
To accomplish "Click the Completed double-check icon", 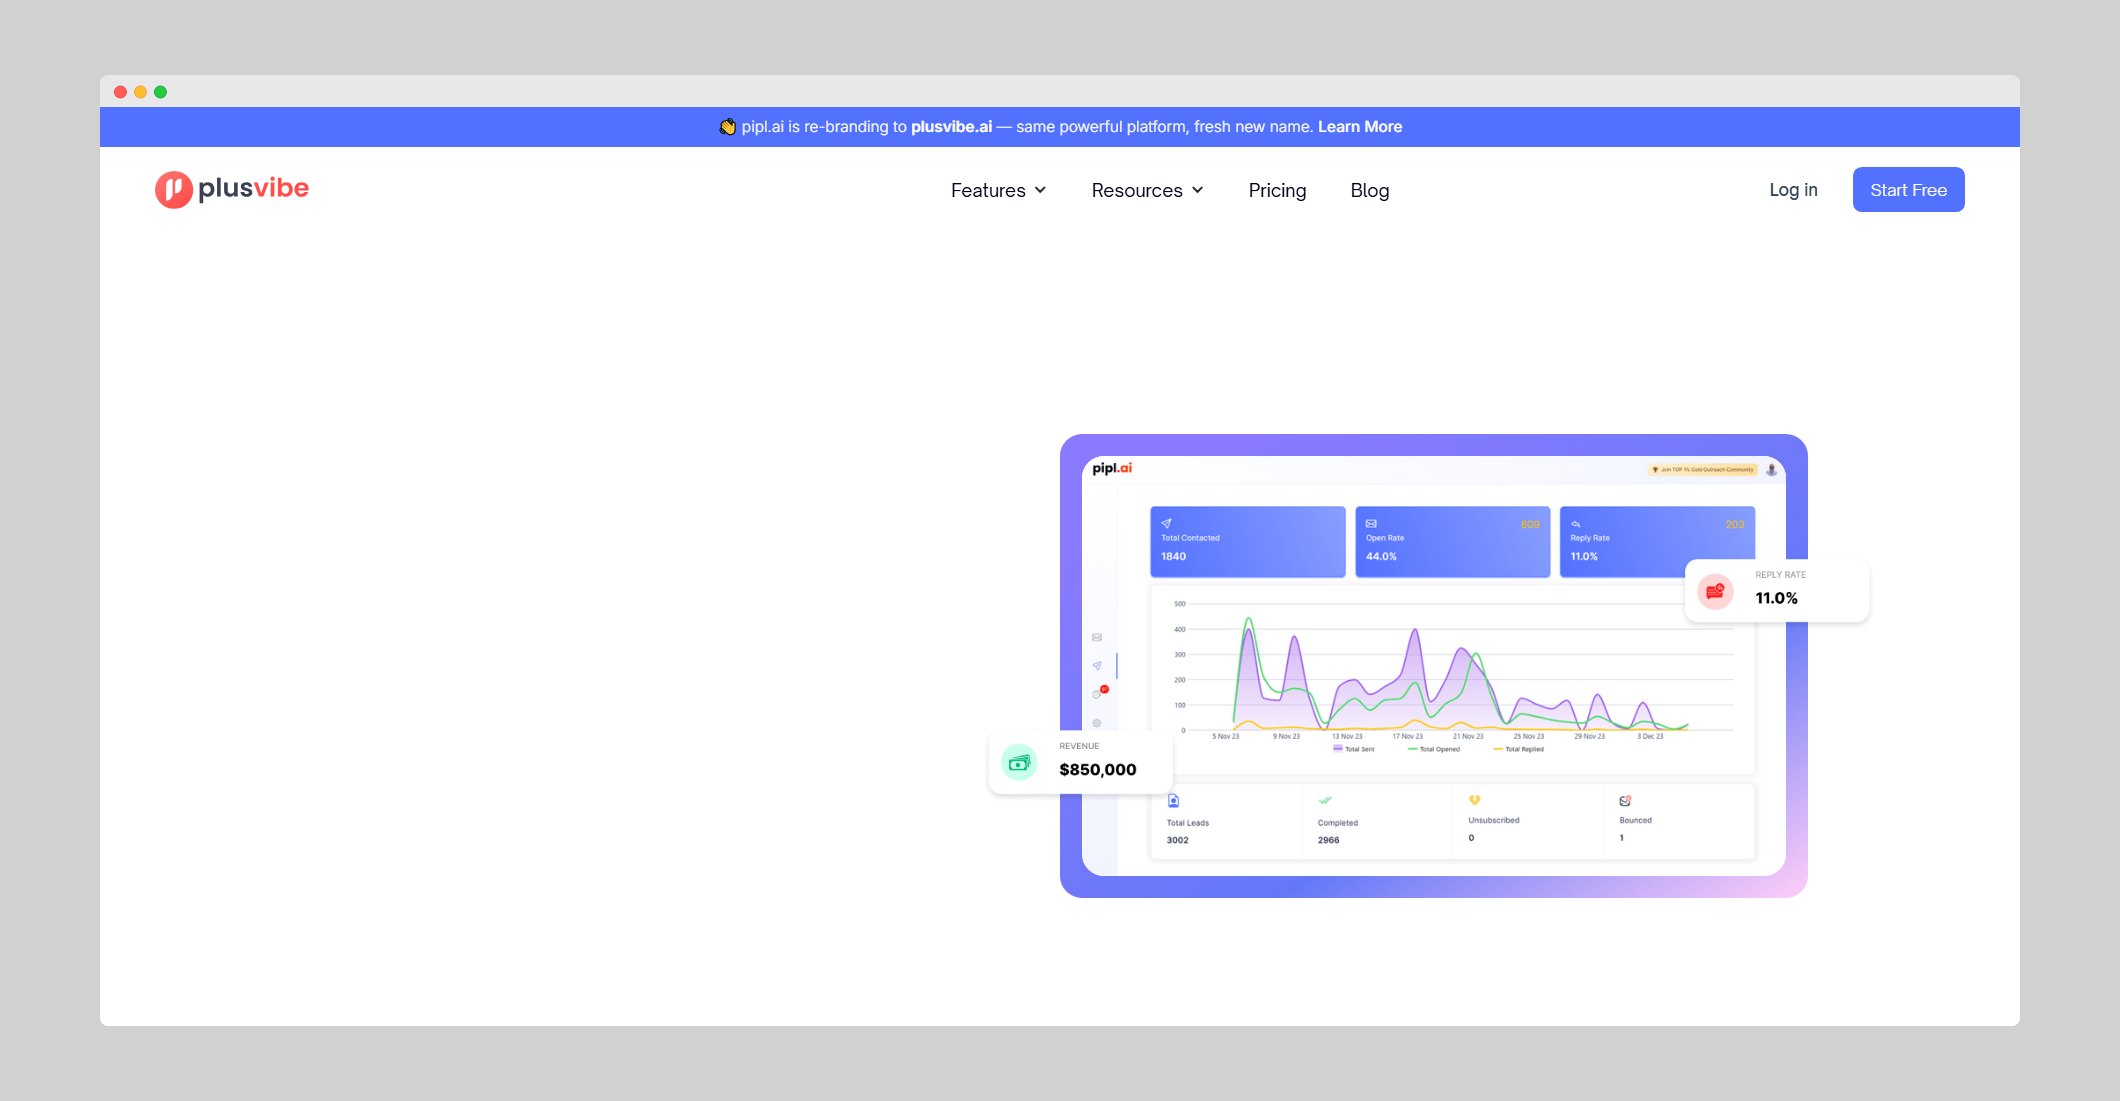I will [1325, 800].
